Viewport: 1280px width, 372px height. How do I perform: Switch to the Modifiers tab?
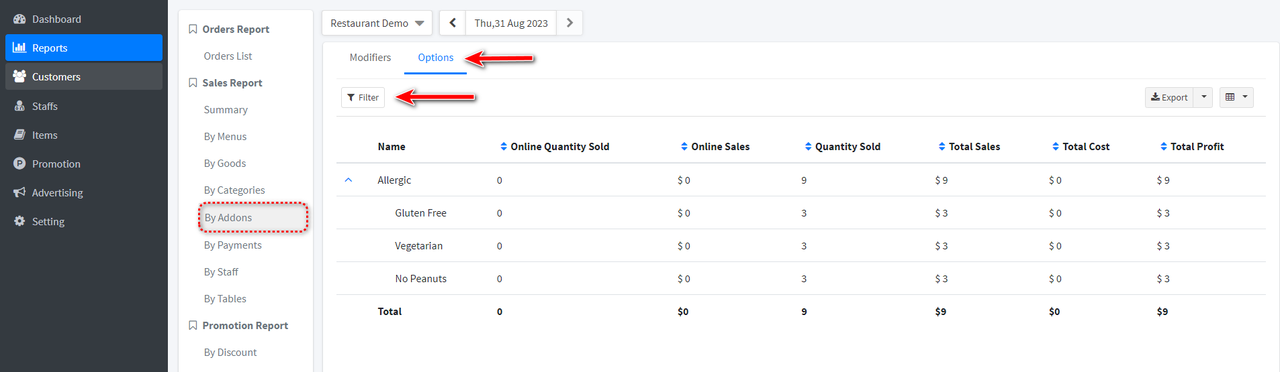(370, 58)
